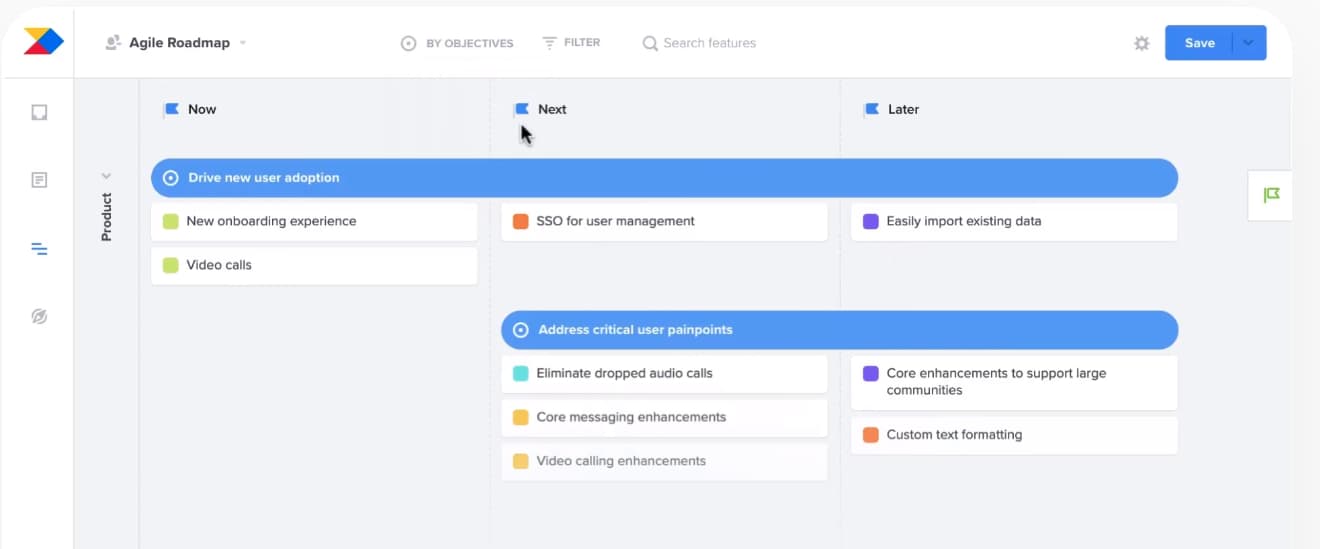Click the green flag milestones icon

pyautogui.click(x=1271, y=195)
